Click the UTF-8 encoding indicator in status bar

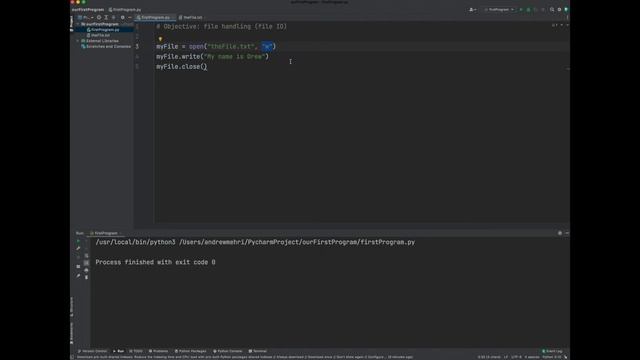point(516,357)
